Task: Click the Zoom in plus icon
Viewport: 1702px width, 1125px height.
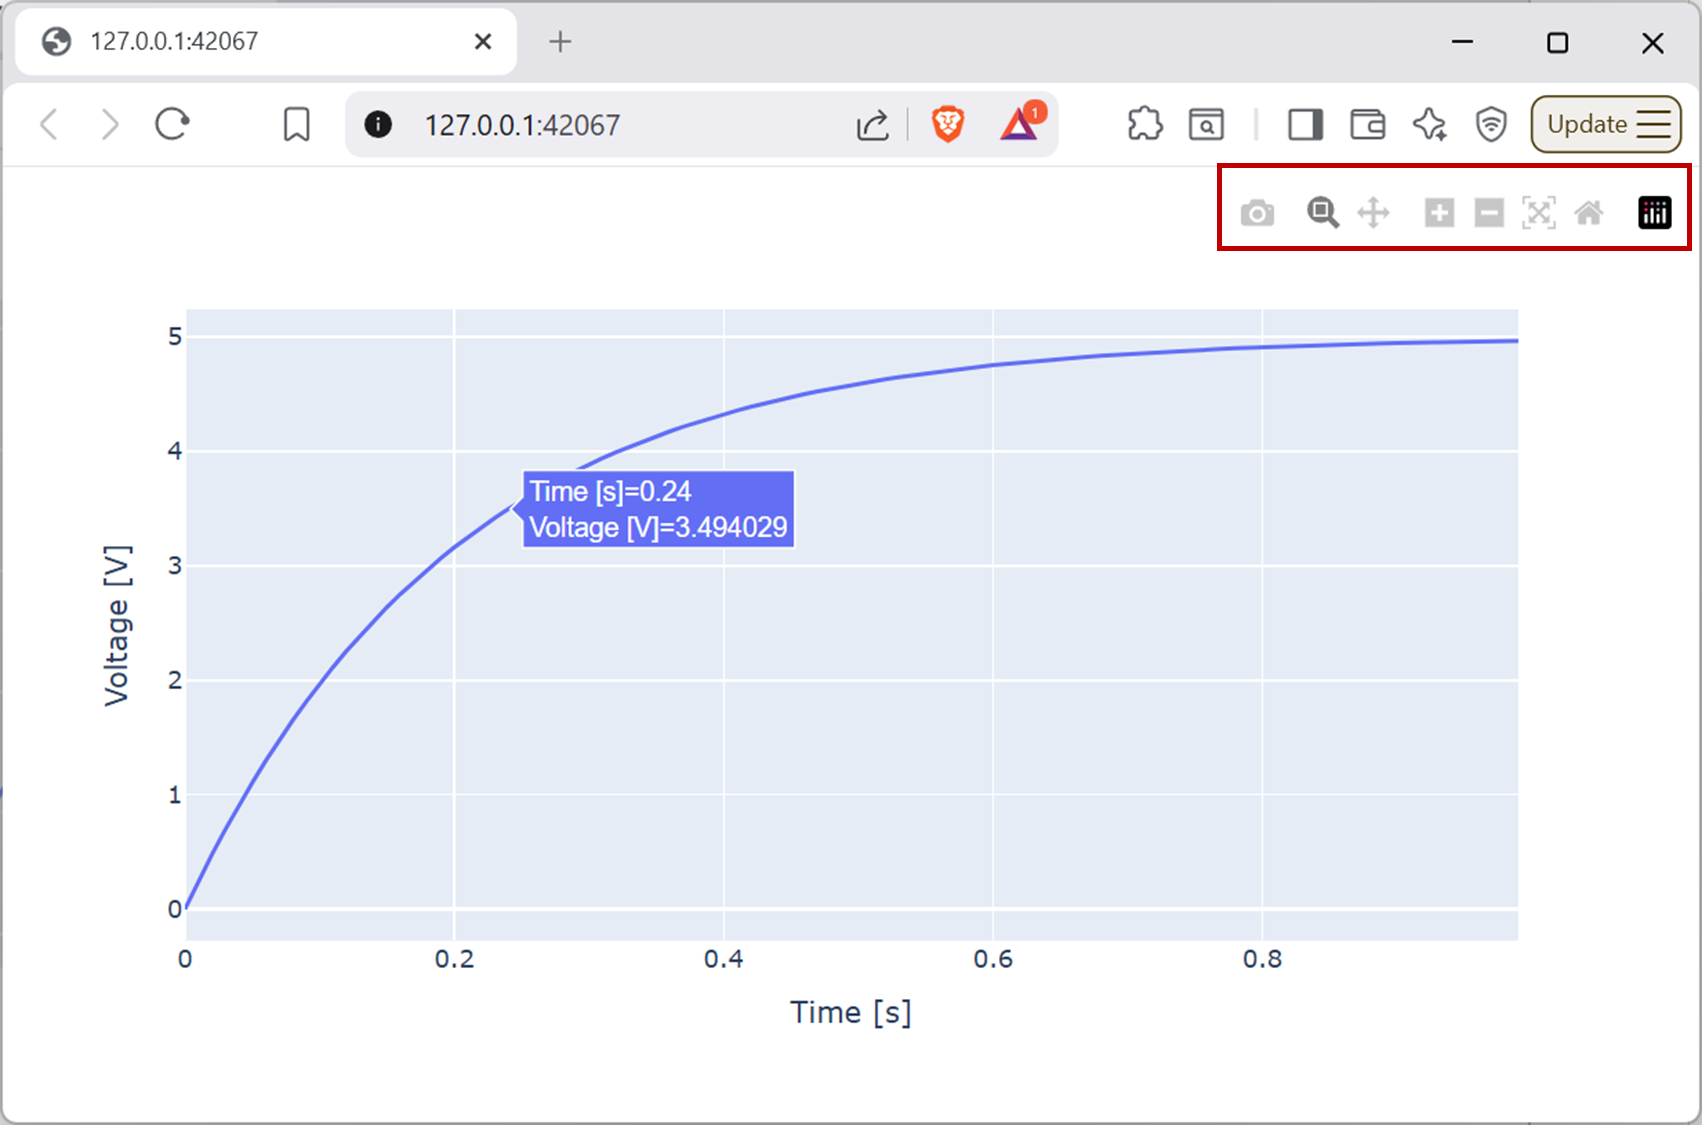Action: click(x=1439, y=212)
